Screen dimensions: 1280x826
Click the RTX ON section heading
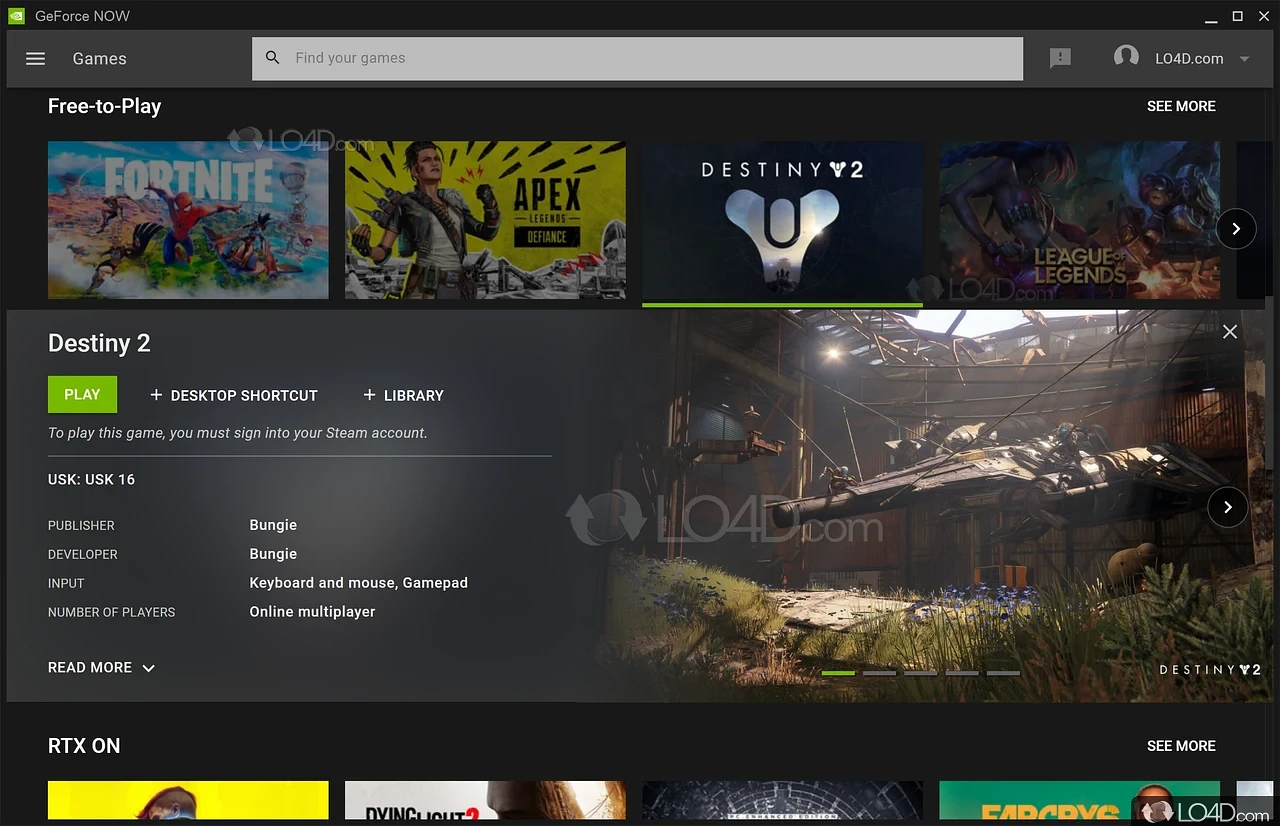[x=84, y=746]
